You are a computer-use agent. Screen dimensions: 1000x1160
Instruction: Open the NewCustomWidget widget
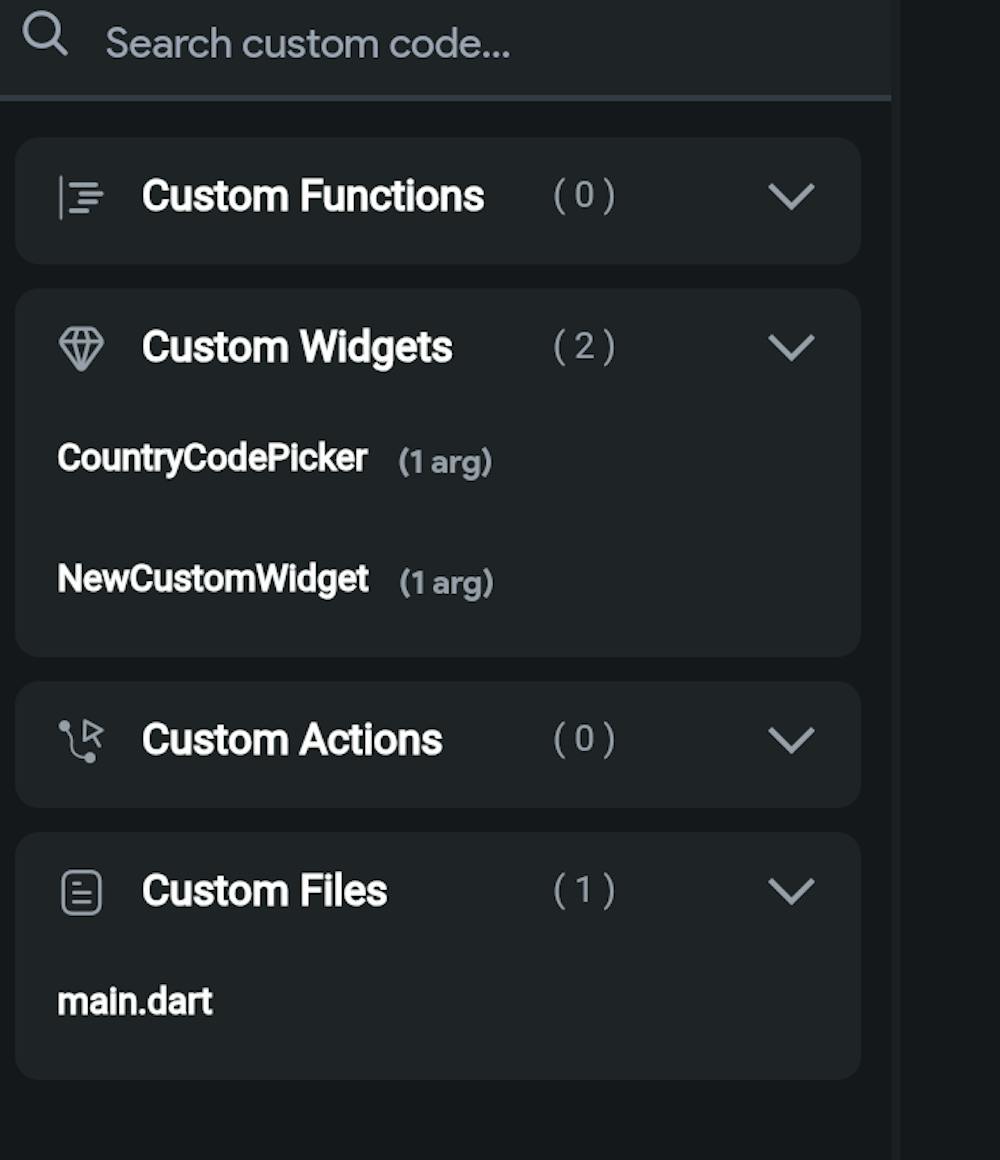click(213, 580)
